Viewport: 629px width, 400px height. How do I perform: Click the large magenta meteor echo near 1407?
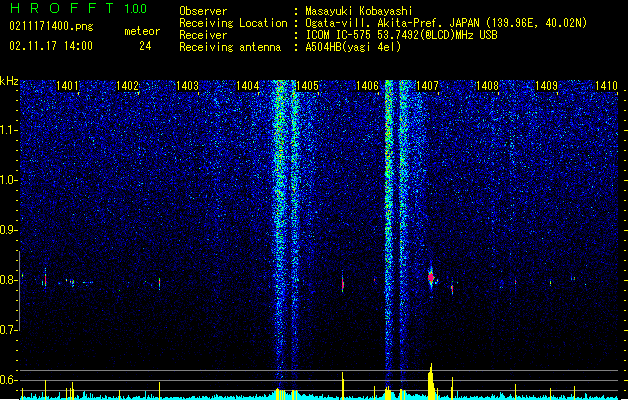point(431,277)
